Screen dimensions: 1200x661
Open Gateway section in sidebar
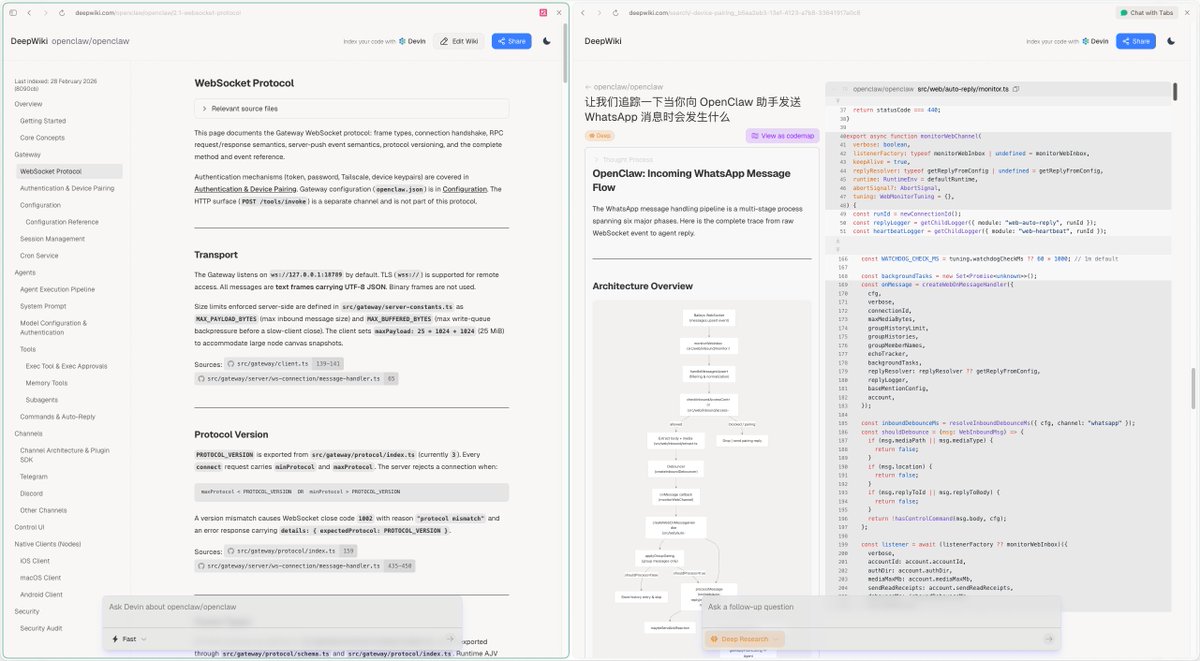point(28,155)
